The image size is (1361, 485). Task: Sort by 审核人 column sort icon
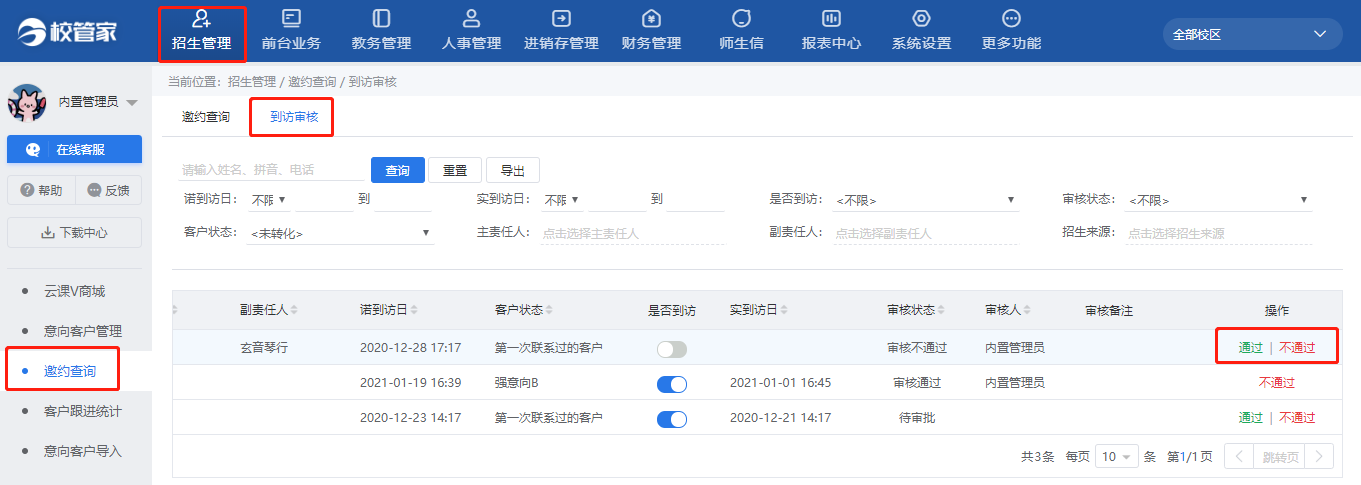1027,310
